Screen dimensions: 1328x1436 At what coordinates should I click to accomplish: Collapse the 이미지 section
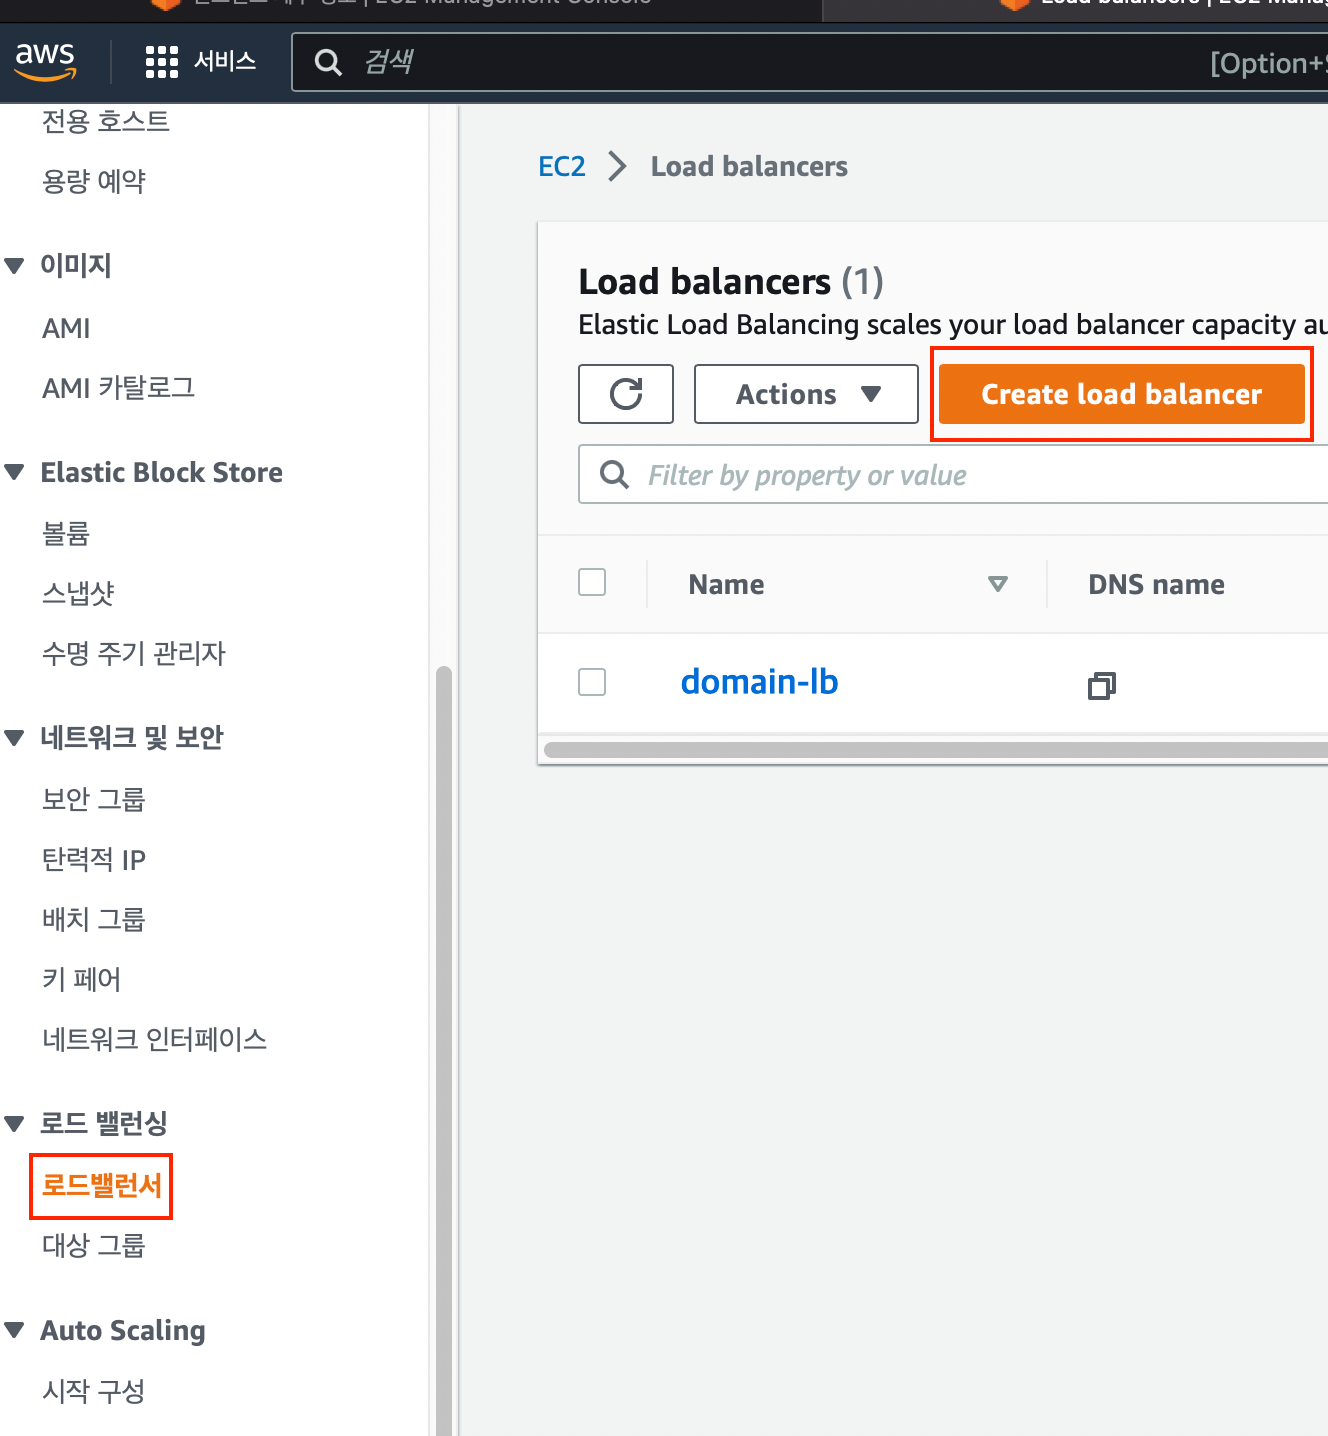tap(14, 266)
